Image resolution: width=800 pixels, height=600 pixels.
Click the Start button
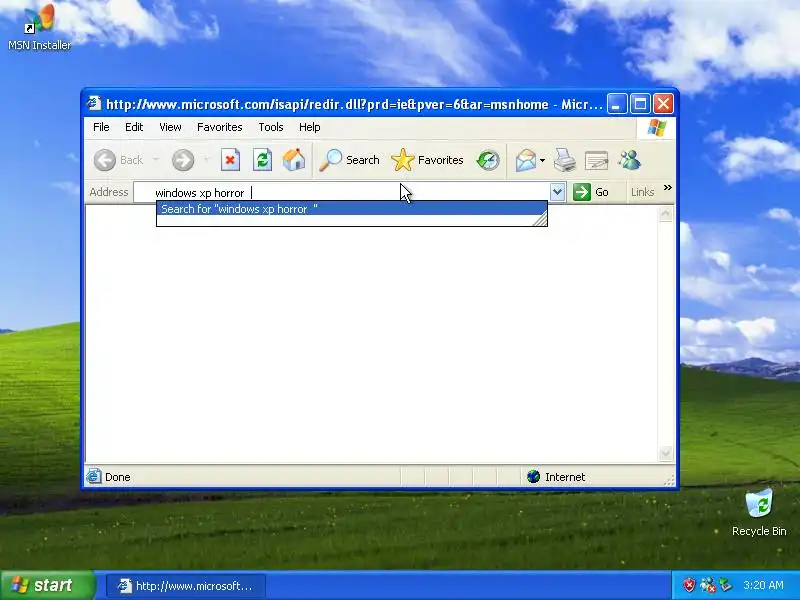47,585
